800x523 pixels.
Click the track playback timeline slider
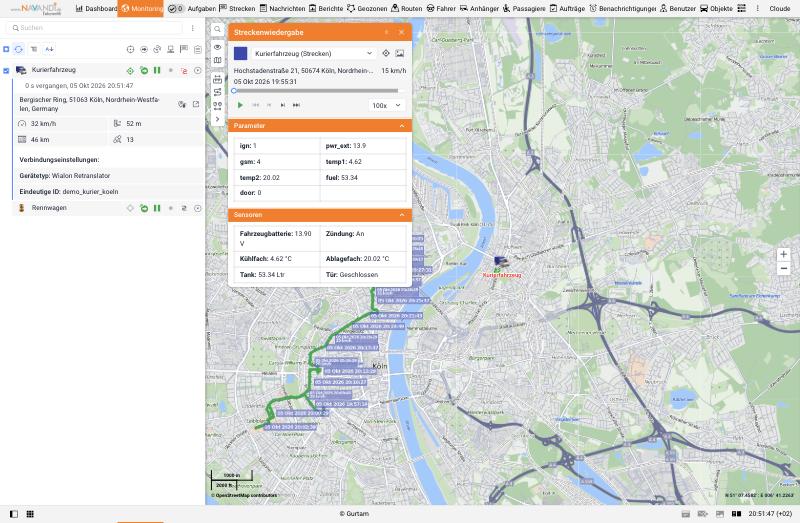pyautogui.click(x=316, y=91)
